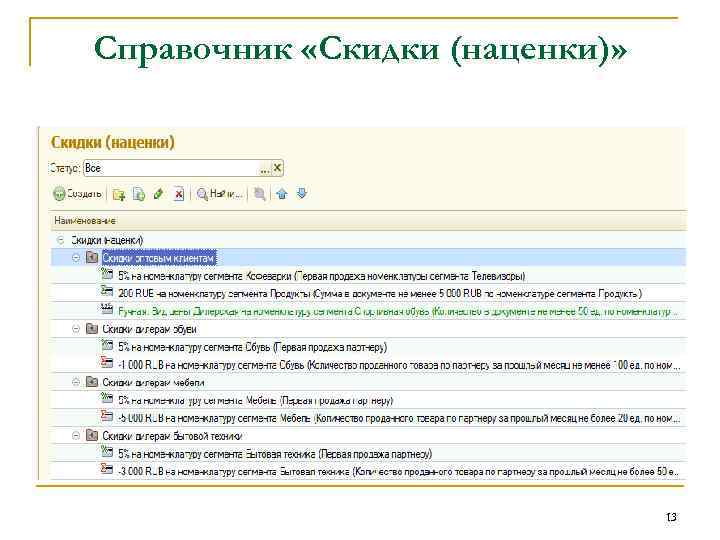This screenshot has width=720, height=540.
Task: Collapse the root Скидки (наценки) node
Action: click(60, 240)
